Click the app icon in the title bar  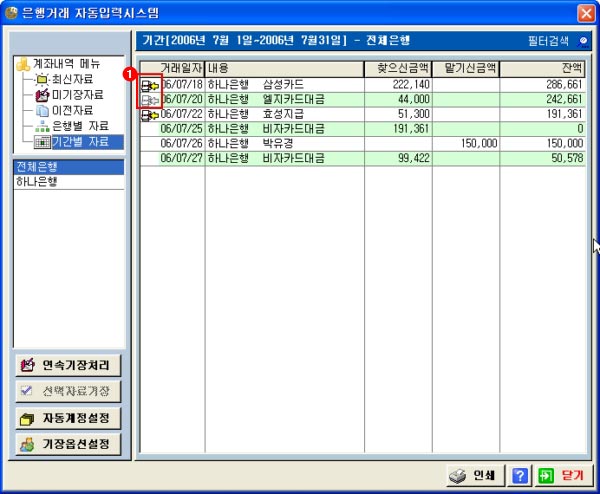click(x=12, y=13)
